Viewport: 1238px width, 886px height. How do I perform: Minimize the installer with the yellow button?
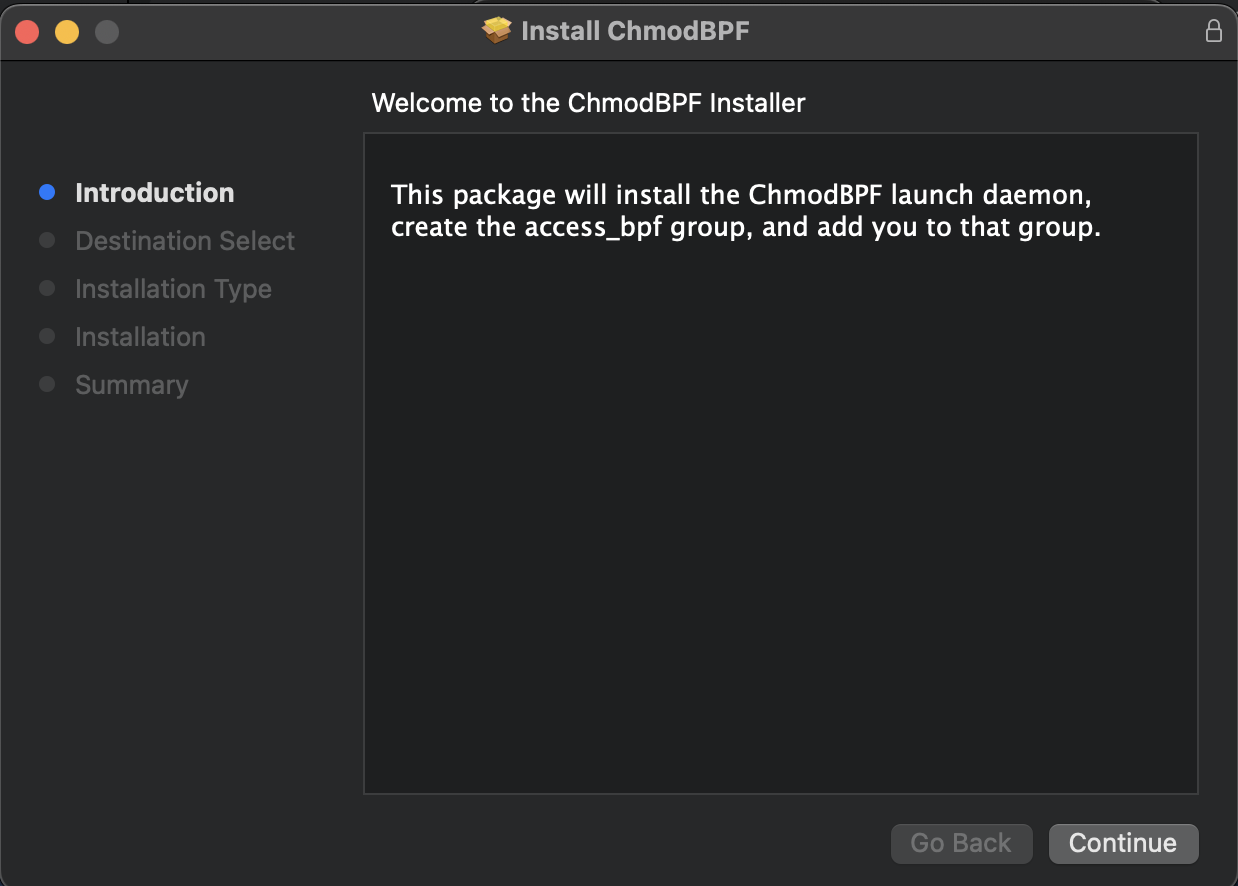(x=67, y=32)
